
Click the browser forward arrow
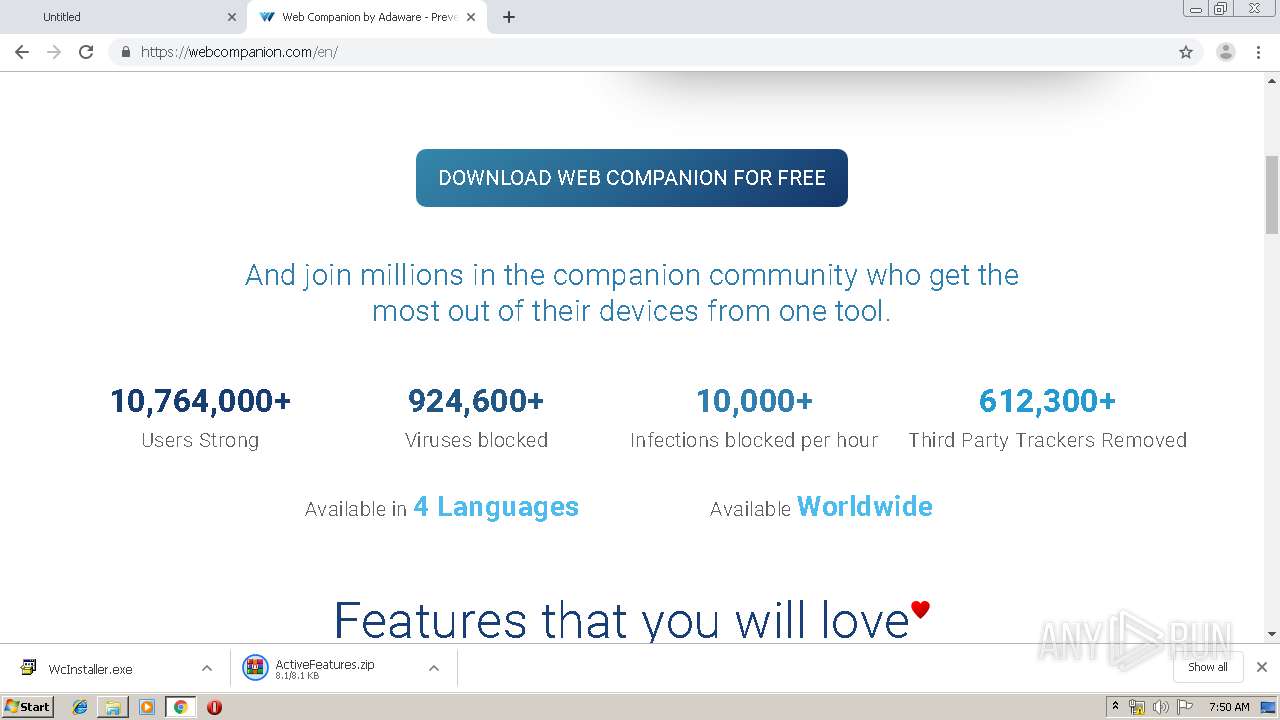pyautogui.click(x=54, y=52)
